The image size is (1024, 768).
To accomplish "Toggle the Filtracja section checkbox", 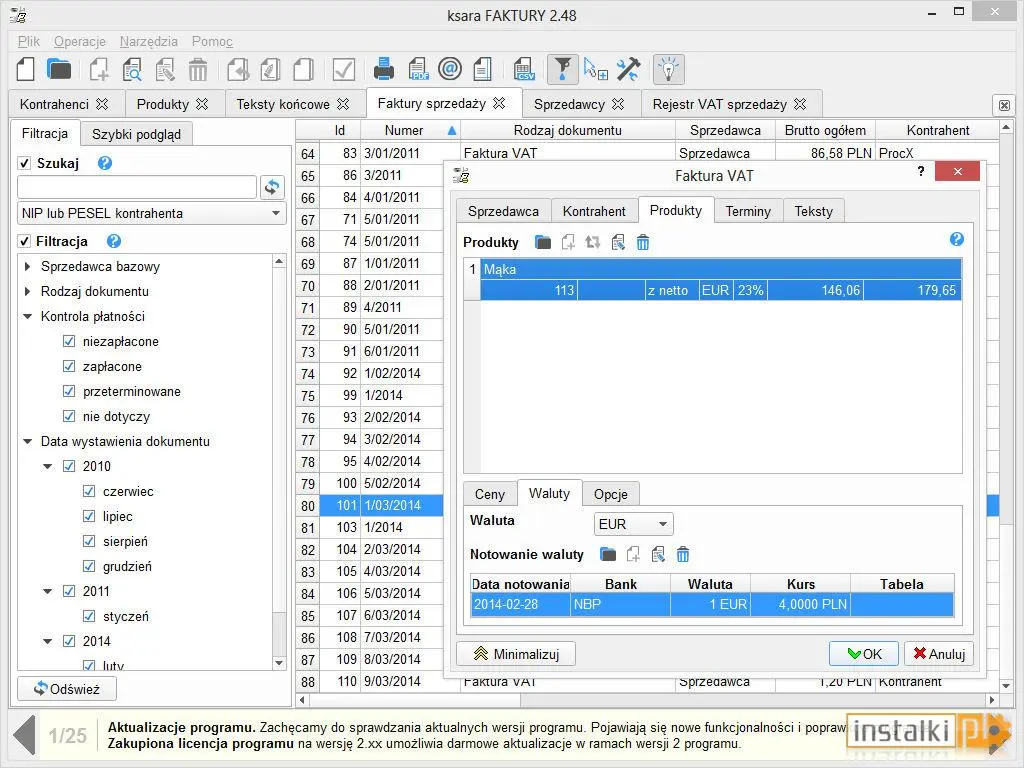I will [25, 241].
